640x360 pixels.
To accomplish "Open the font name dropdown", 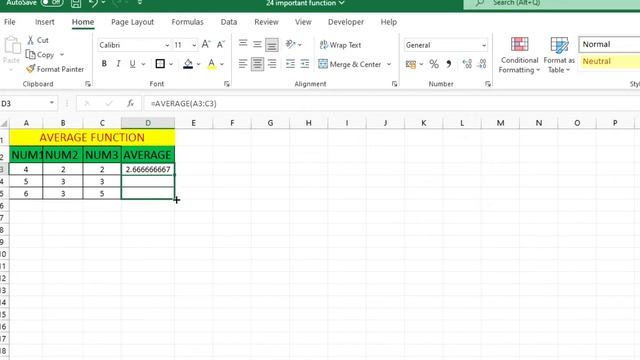I will pyautogui.click(x=167, y=45).
